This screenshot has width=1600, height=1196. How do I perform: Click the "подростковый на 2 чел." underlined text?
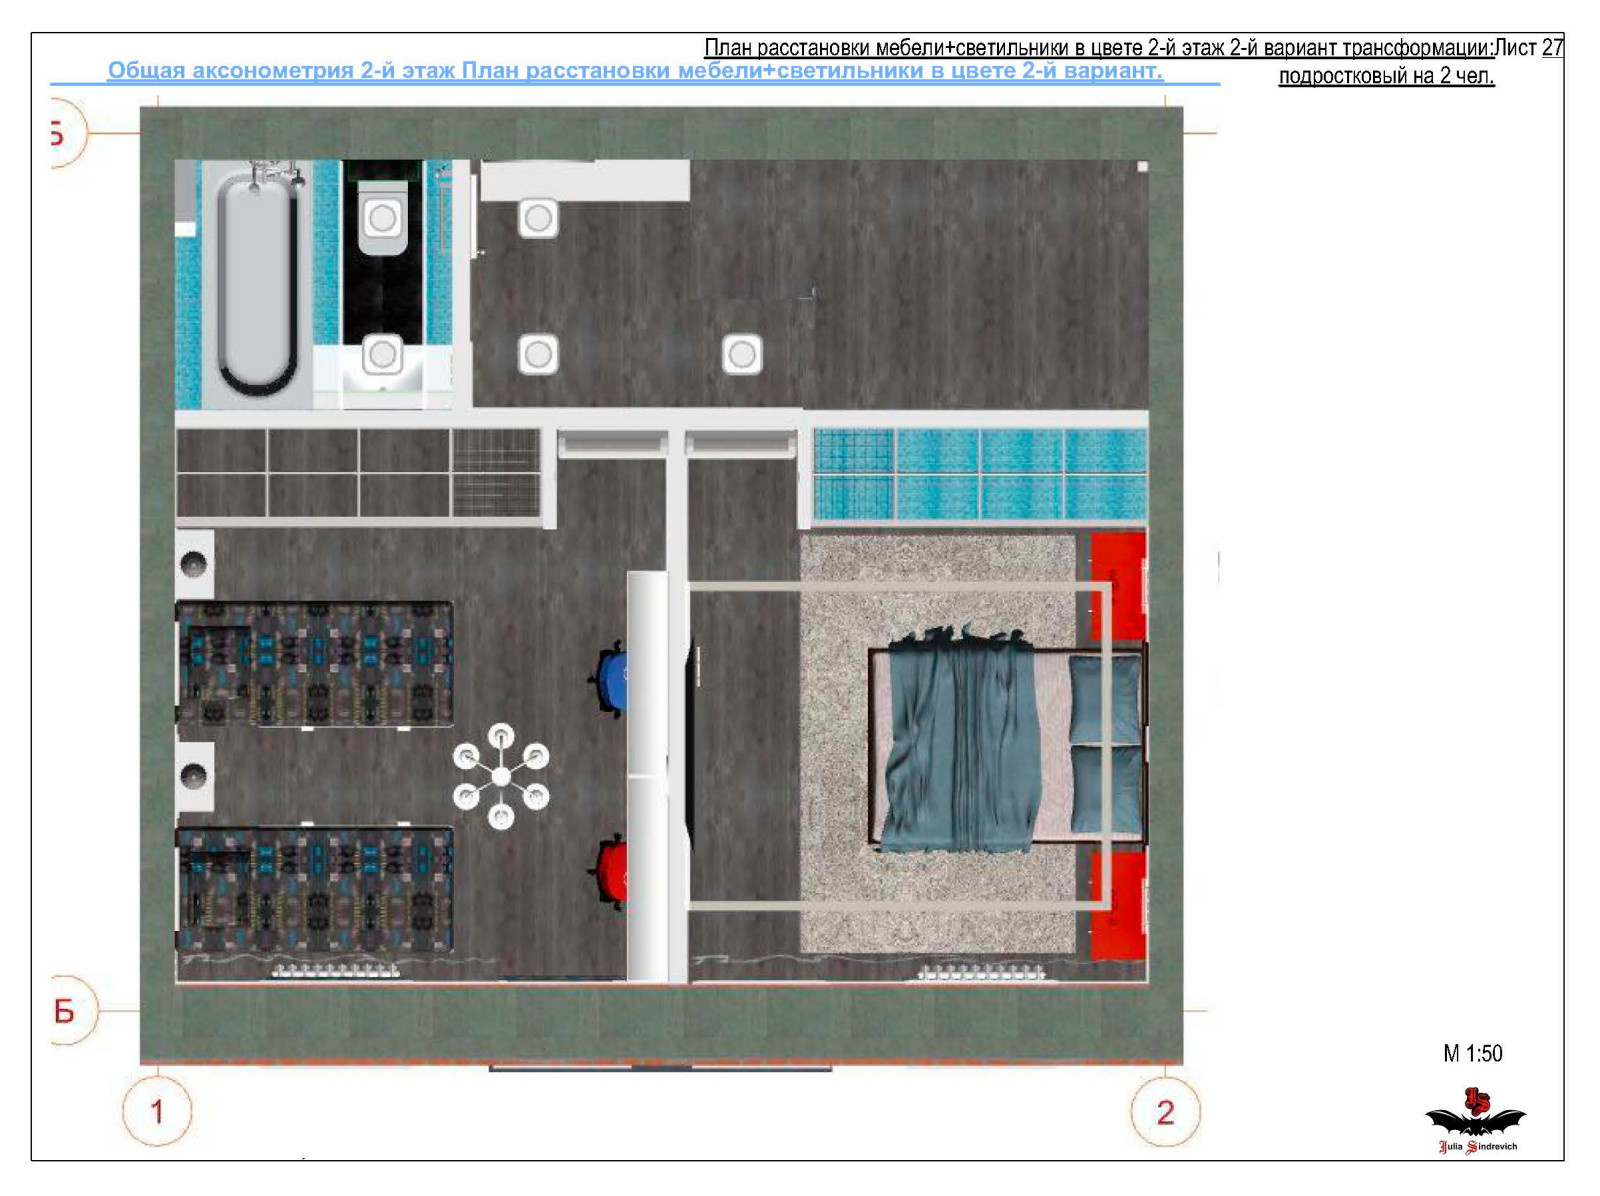1386,76
